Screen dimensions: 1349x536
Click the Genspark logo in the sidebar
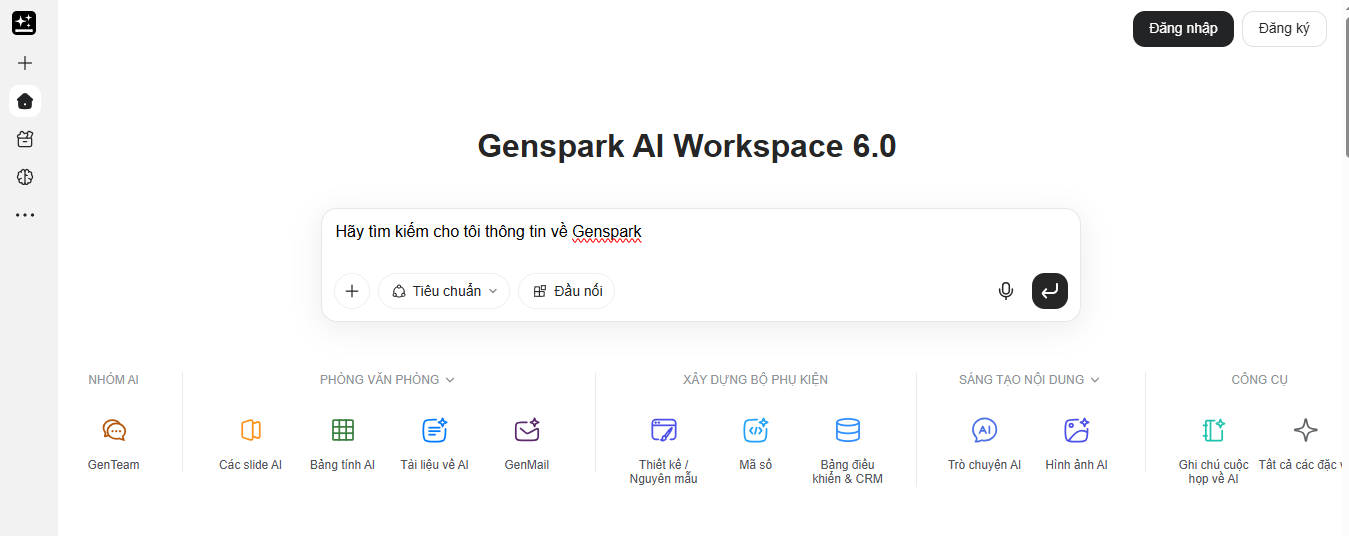25,23
